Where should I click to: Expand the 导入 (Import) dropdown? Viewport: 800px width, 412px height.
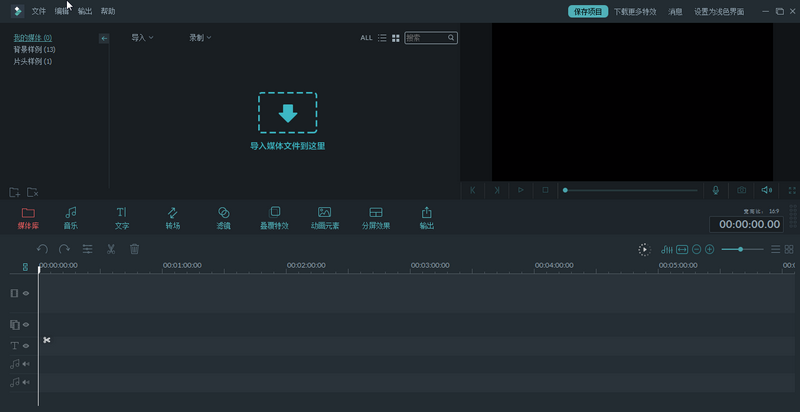coord(142,38)
